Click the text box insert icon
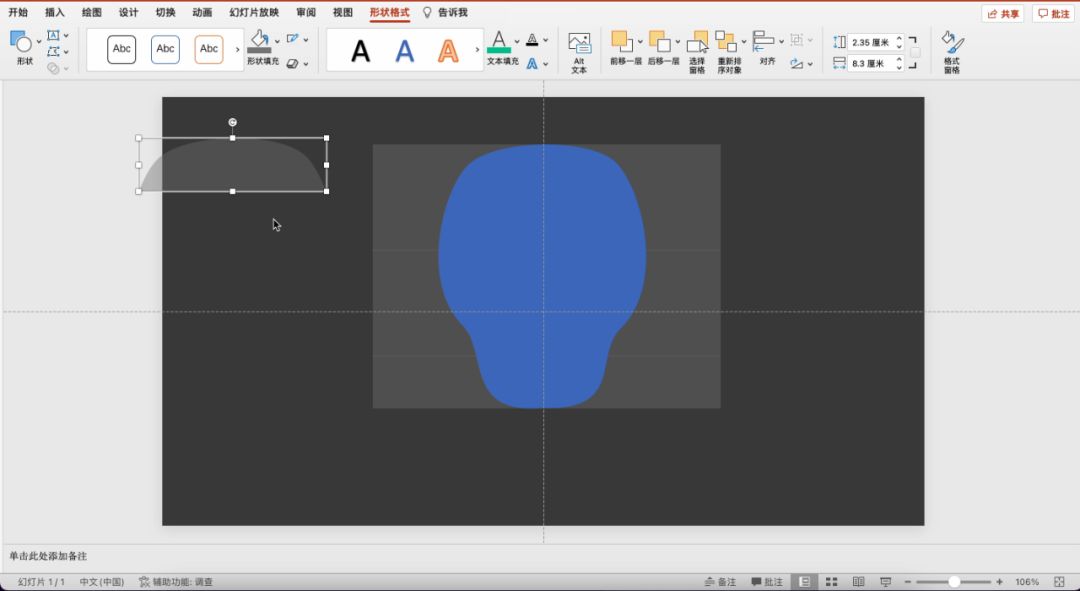 [53, 35]
